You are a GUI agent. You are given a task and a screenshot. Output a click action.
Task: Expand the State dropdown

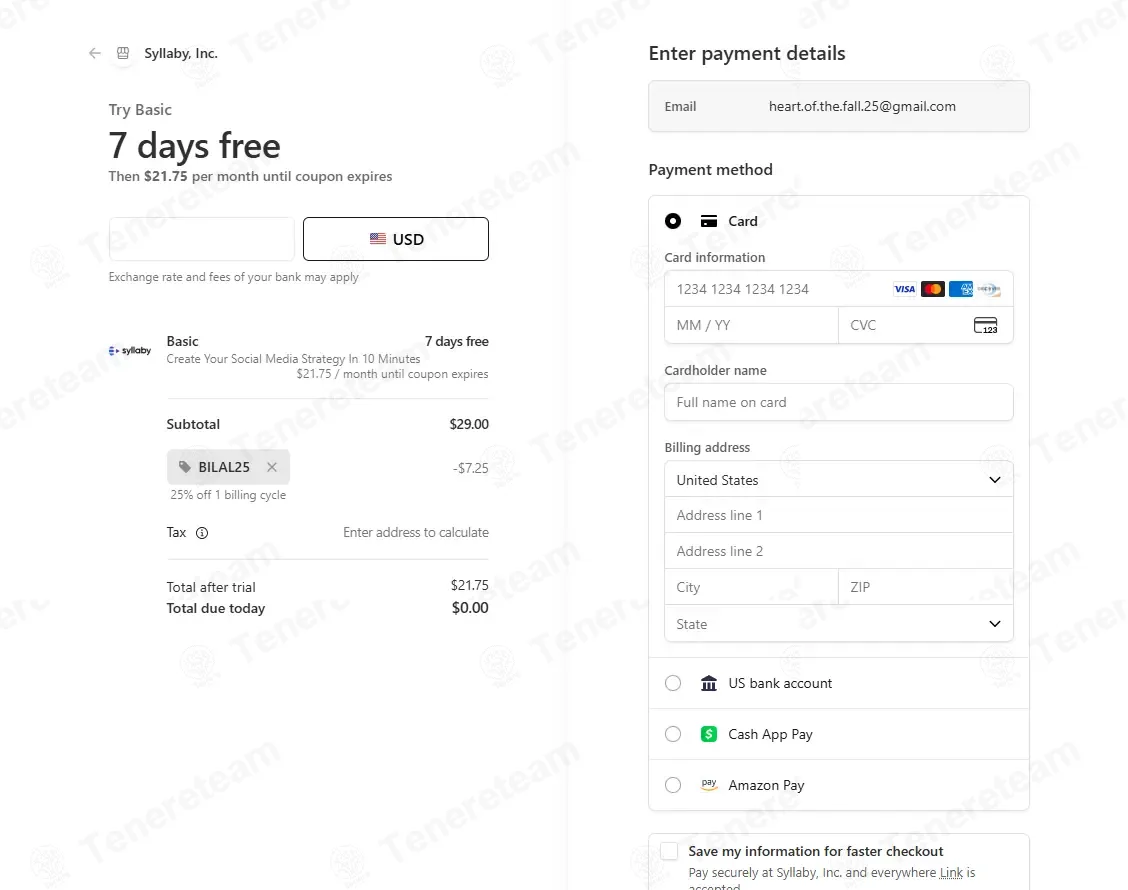click(x=839, y=624)
